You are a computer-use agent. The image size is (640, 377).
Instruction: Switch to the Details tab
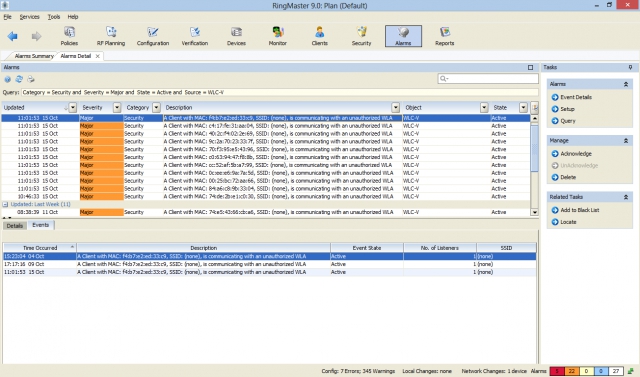(15, 226)
